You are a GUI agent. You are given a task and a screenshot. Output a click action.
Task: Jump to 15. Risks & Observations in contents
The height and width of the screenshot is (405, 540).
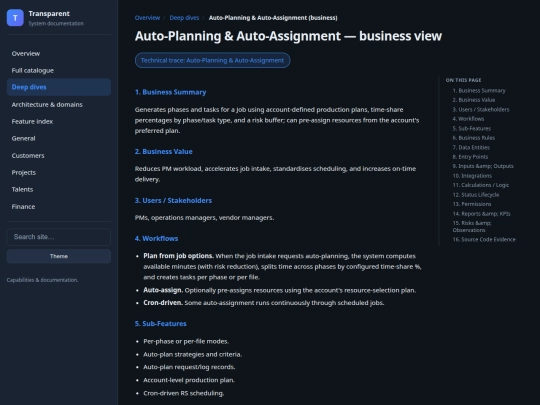(x=472, y=227)
